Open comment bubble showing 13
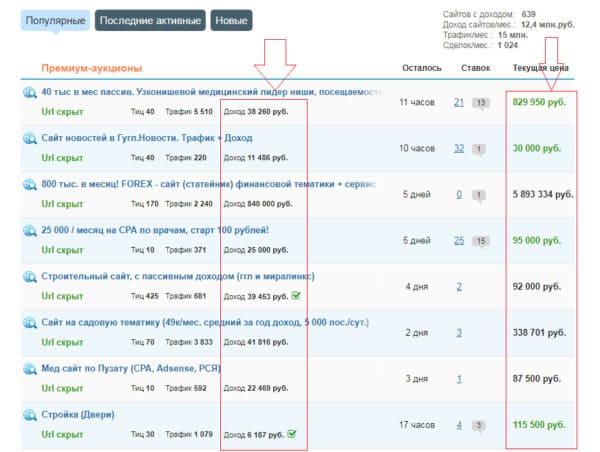The width and height of the screenshot is (600, 452). tap(480, 102)
